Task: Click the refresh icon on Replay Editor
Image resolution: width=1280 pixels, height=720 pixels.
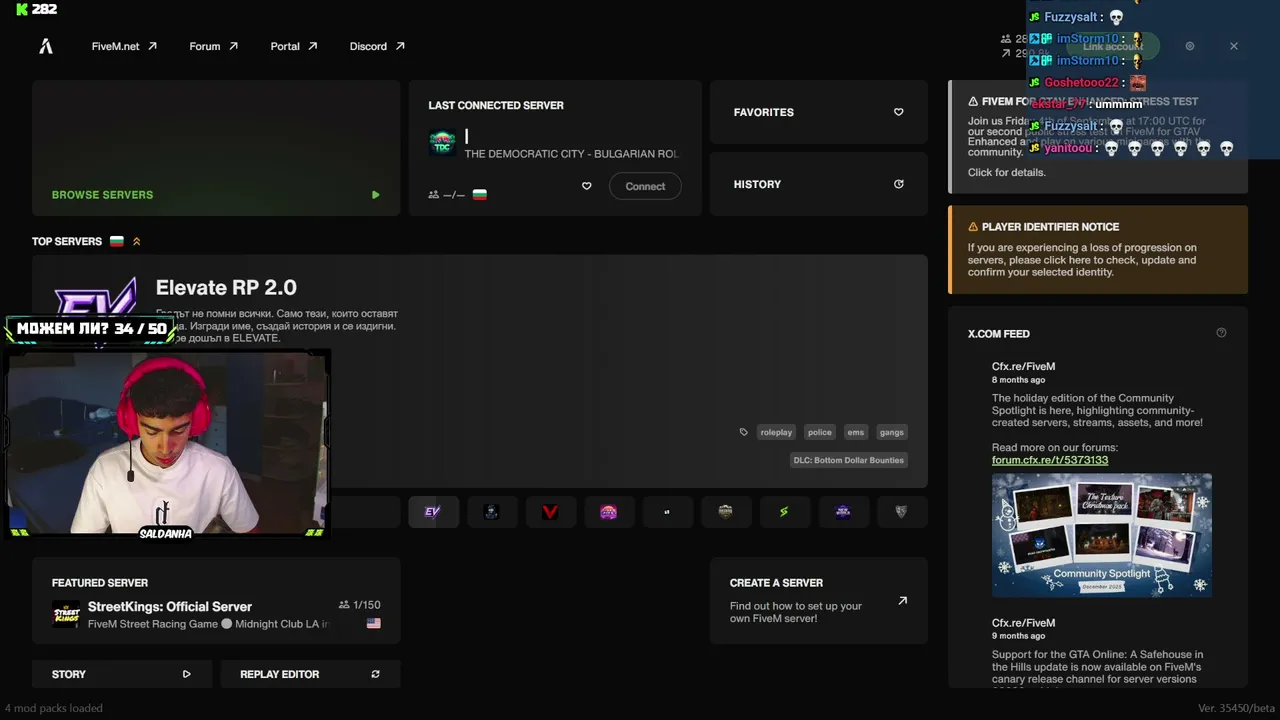Action: (376, 674)
